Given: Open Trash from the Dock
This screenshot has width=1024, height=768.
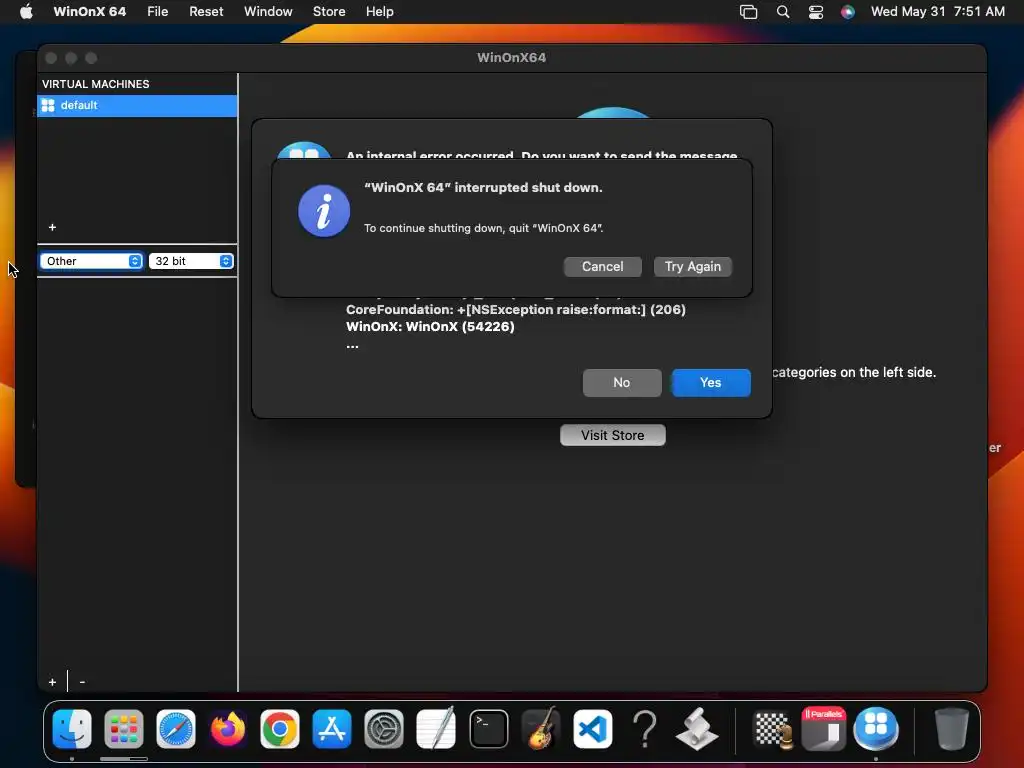Looking at the screenshot, I should click(x=951, y=729).
